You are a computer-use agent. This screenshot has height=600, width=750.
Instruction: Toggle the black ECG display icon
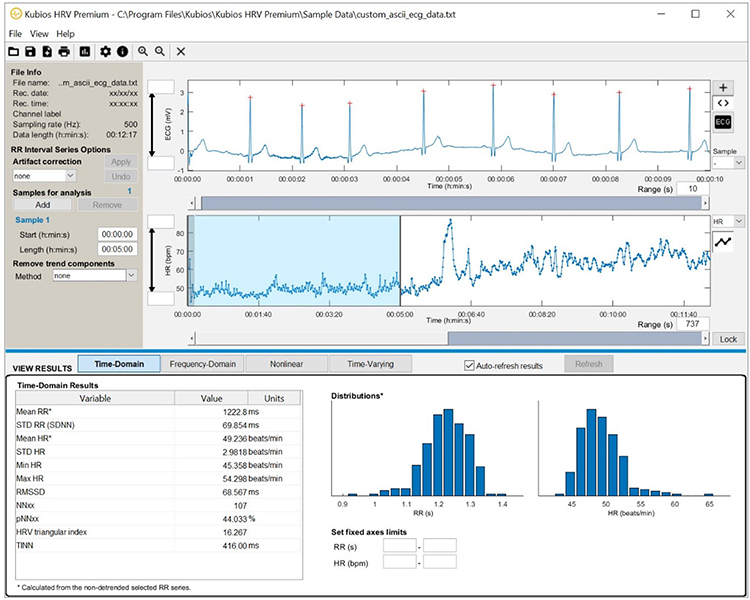tap(722, 121)
